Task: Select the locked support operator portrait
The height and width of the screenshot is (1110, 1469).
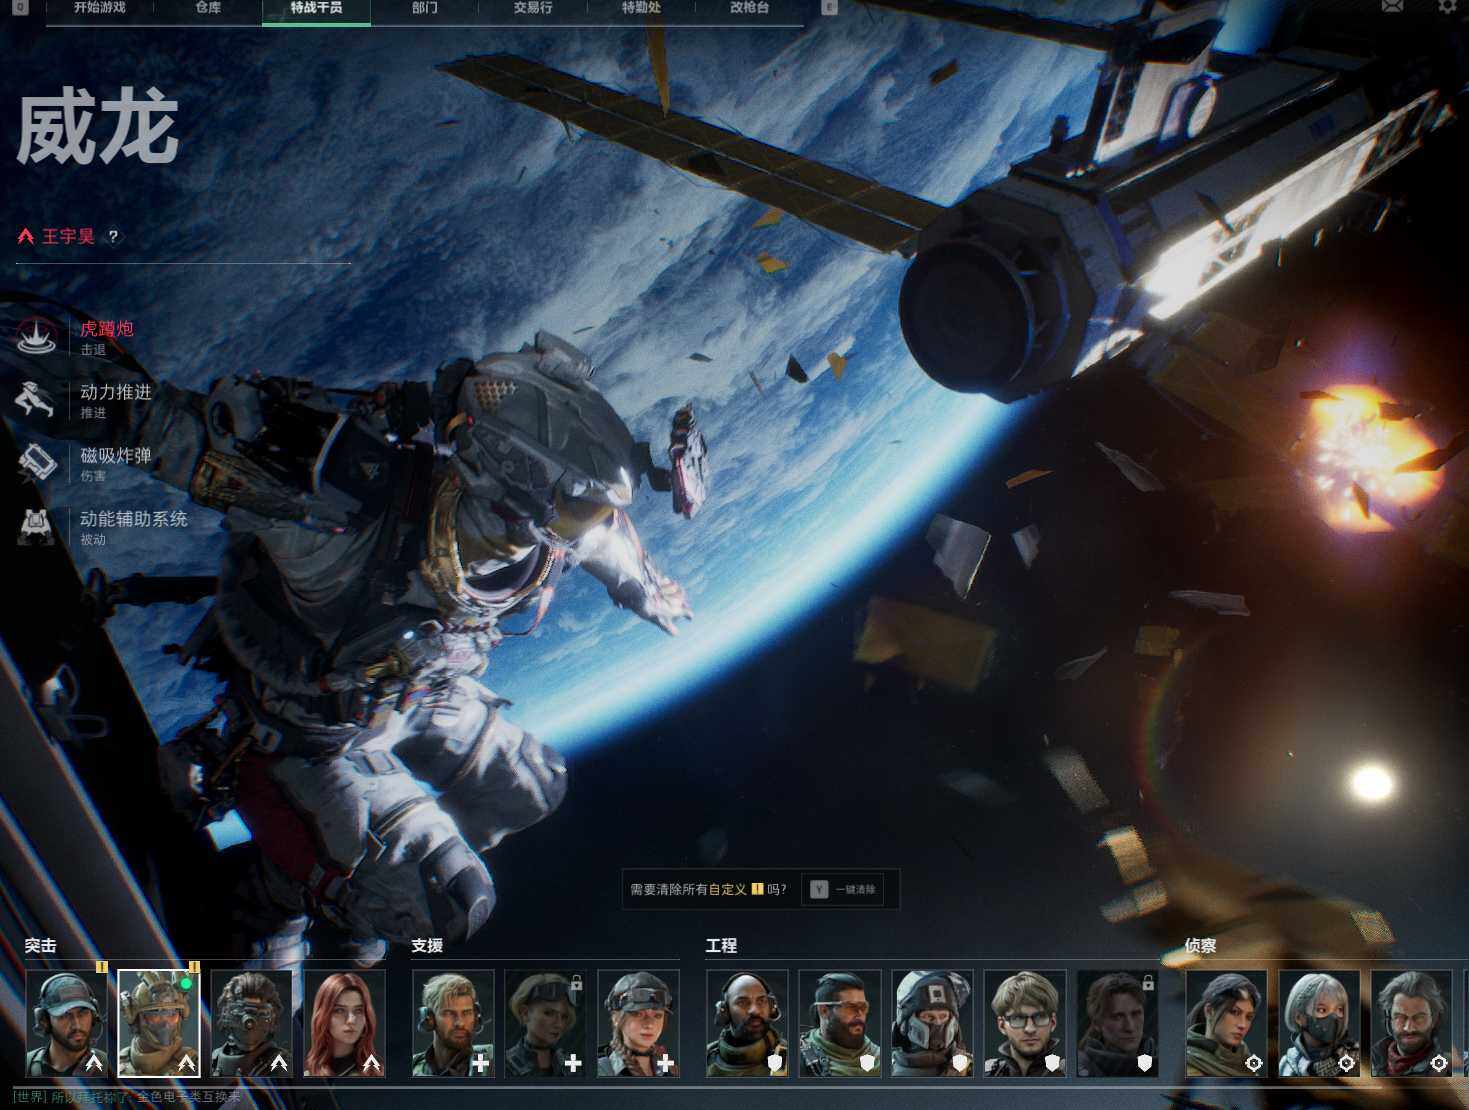Action: coord(545,1022)
